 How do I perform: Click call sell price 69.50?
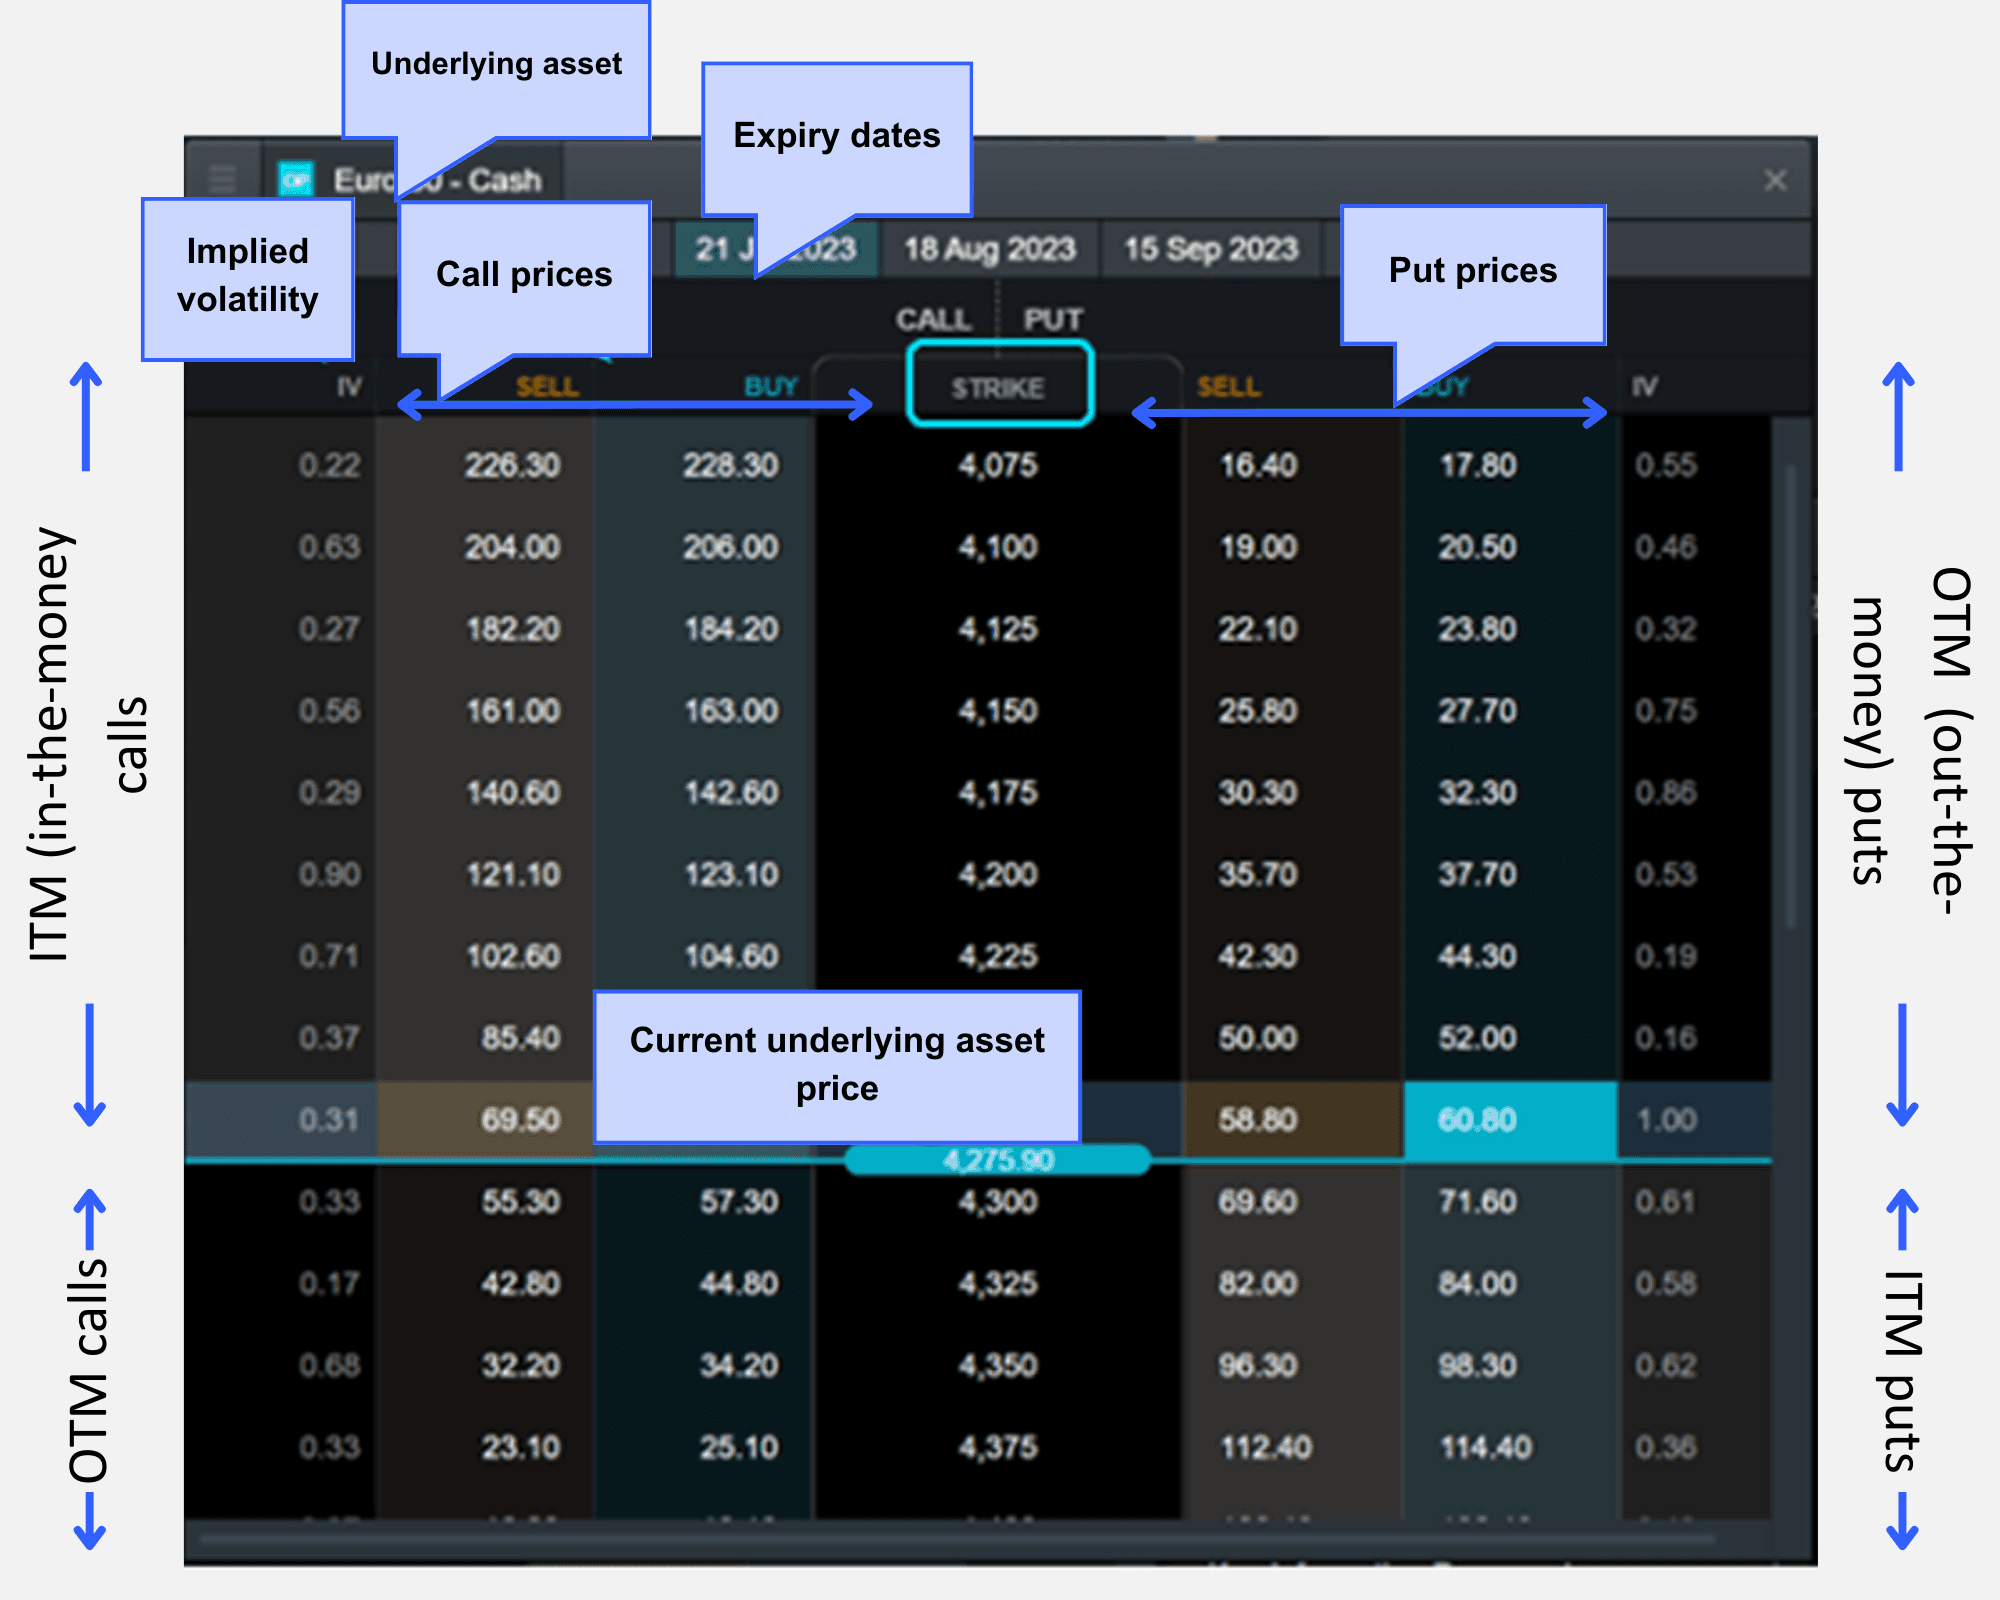click(520, 1119)
